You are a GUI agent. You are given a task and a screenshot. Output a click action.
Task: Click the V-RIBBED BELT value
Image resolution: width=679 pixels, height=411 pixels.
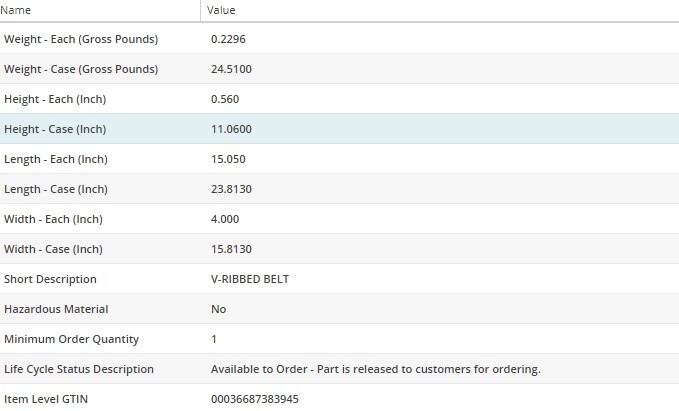pyautogui.click(x=249, y=279)
